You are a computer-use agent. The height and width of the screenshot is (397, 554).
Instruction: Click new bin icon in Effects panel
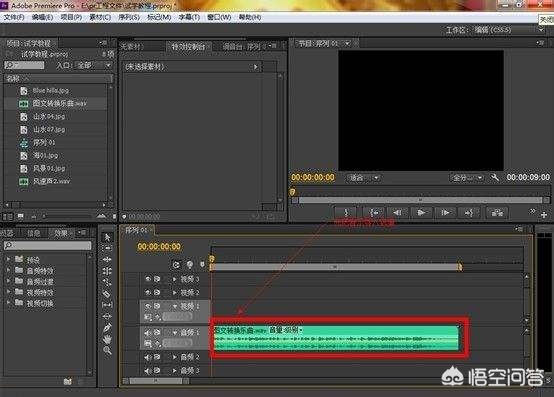click(x=67, y=381)
